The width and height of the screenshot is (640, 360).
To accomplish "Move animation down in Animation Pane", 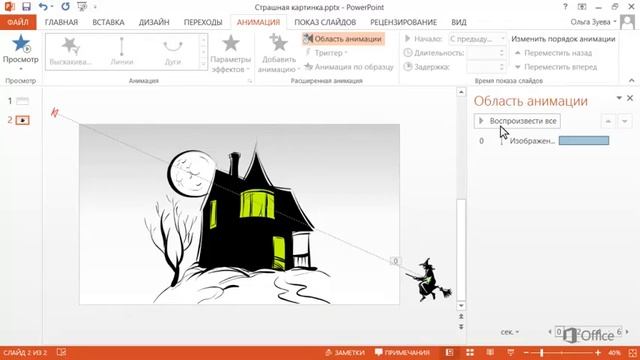I will pyautogui.click(x=624, y=121).
